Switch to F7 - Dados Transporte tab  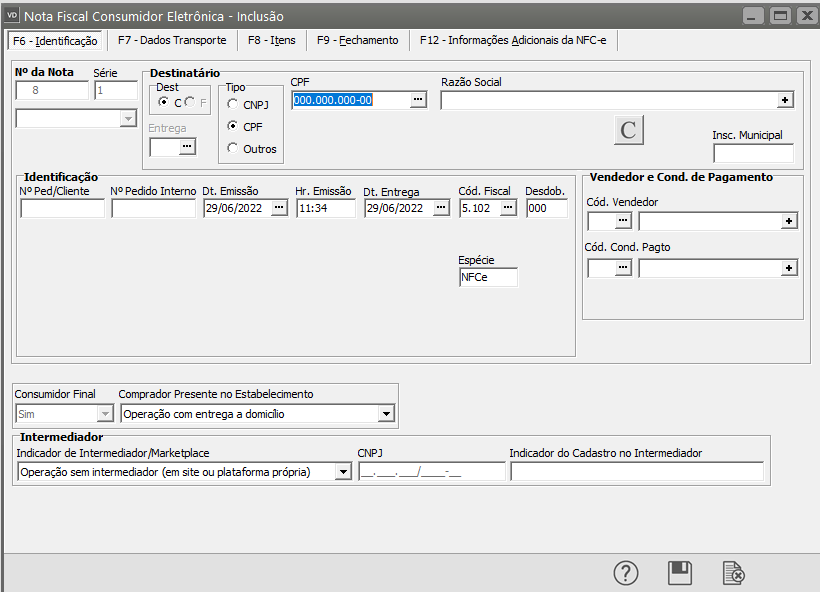tap(171, 41)
